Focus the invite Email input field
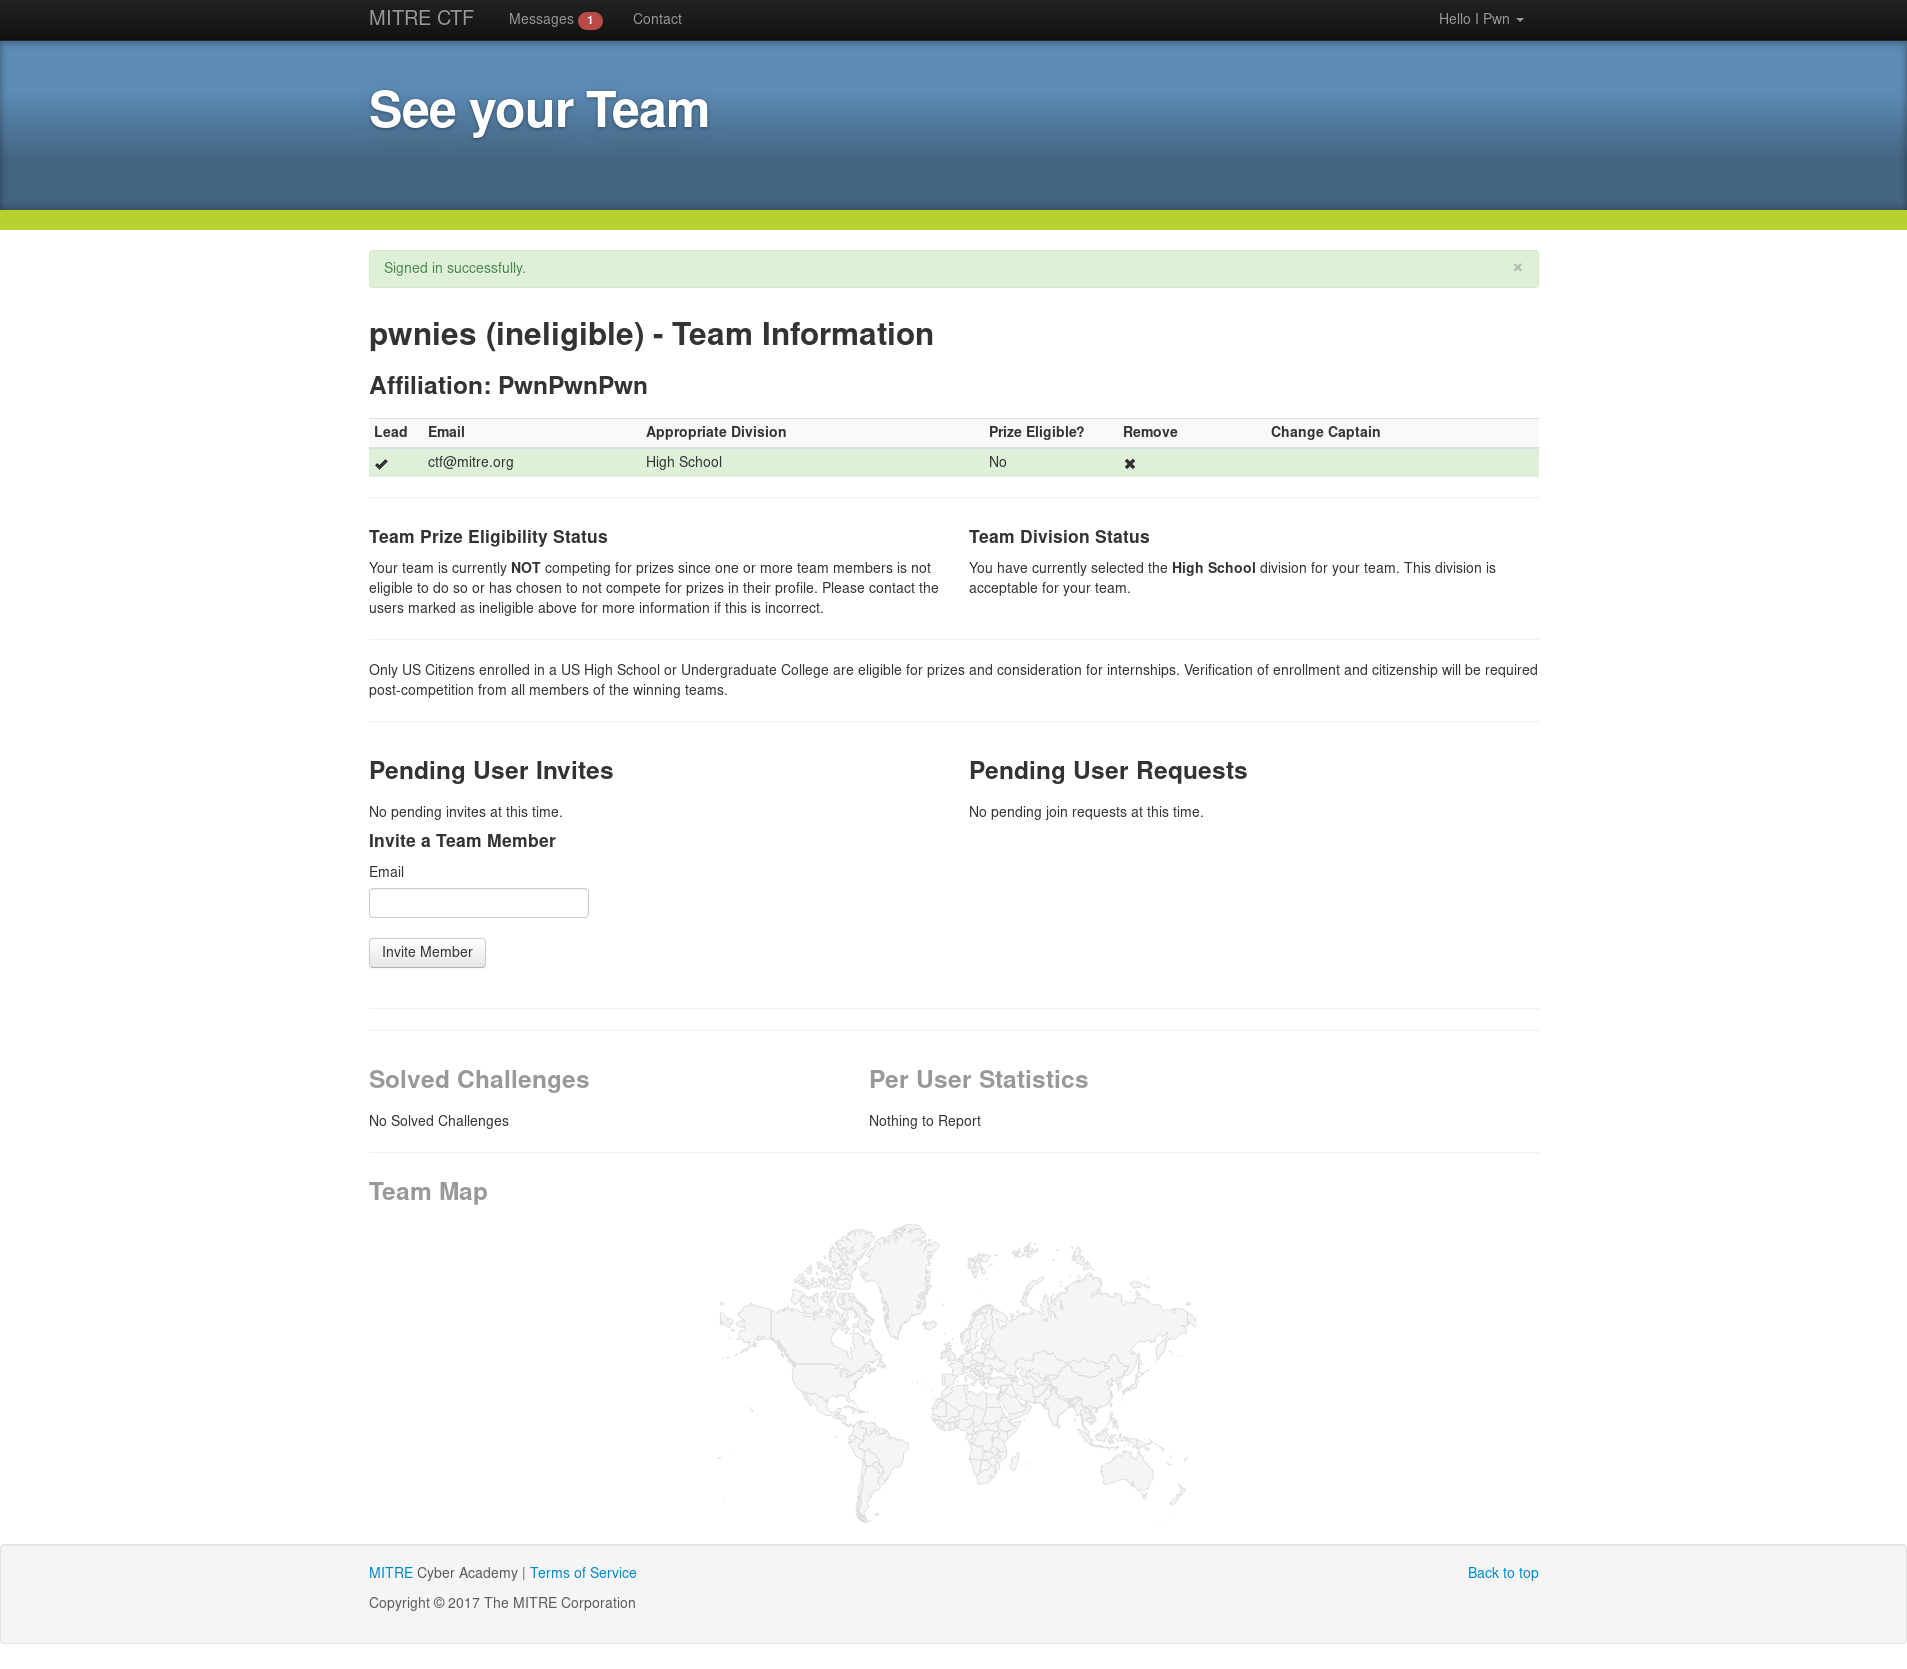The width and height of the screenshot is (1907, 1669). [479, 903]
